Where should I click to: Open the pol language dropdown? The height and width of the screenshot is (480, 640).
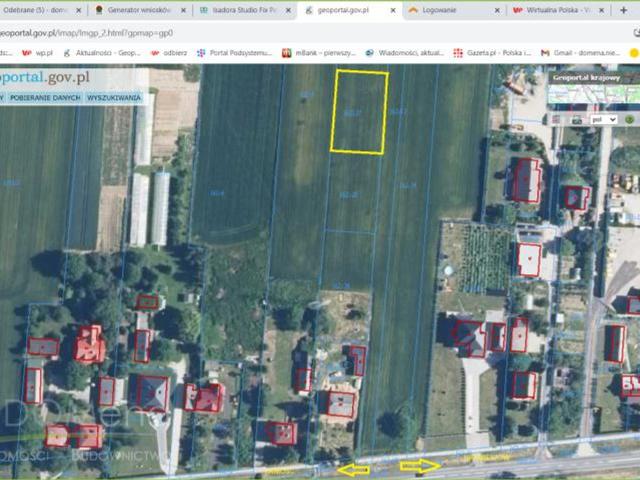[605, 119]
